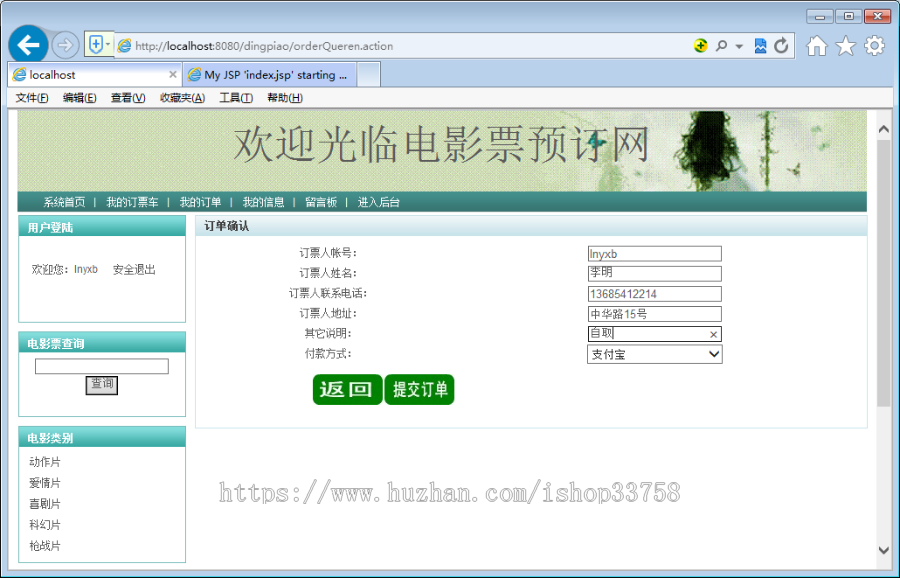900x578 pixels.
Task: Select the 动作片 movie category link
Action: 43,462
